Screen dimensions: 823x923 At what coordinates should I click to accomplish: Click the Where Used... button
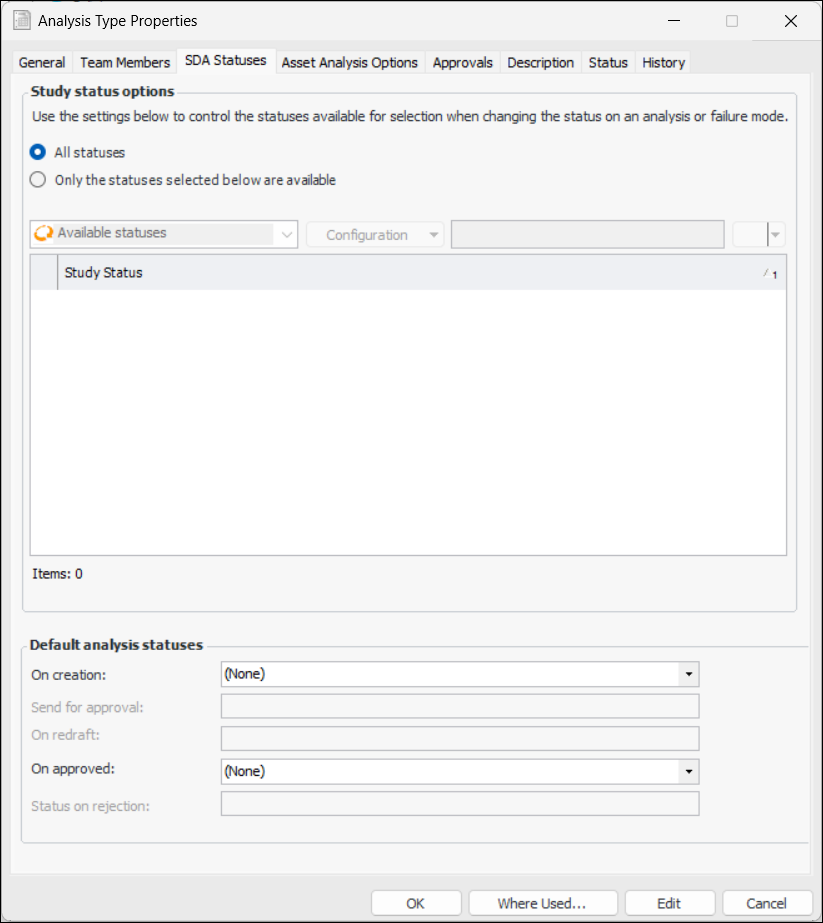tap(542, 904)
